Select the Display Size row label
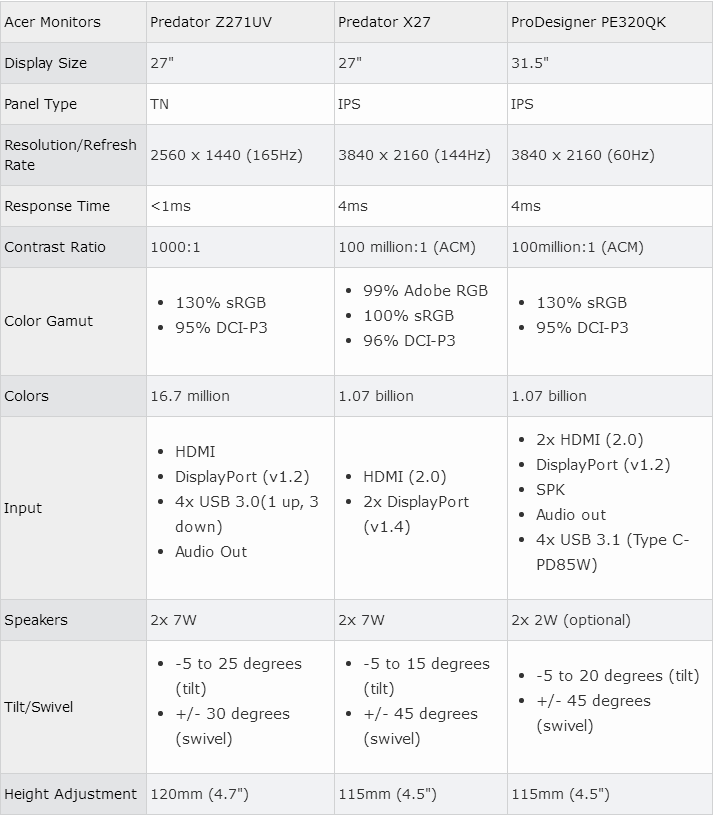Viewport: 715px width, 817px height. tap(46, 63)
